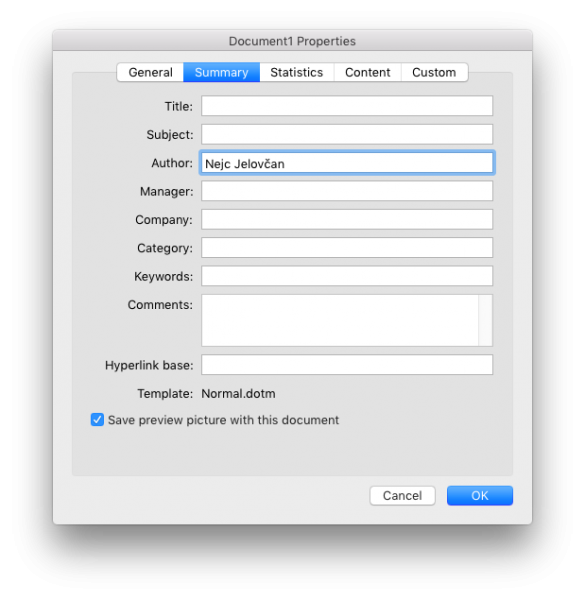585x600 pixels.
Task: Select the Manager input field
Action: pos(347,191)
